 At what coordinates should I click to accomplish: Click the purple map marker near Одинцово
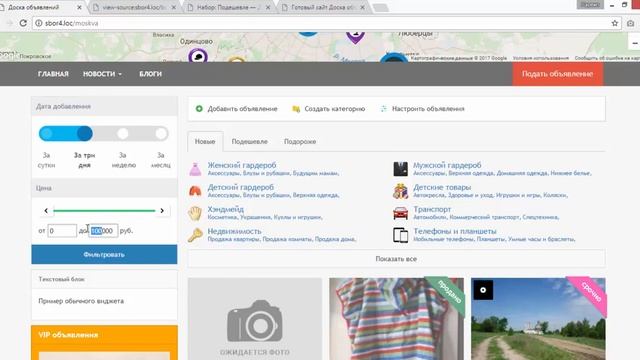point(198,56)
